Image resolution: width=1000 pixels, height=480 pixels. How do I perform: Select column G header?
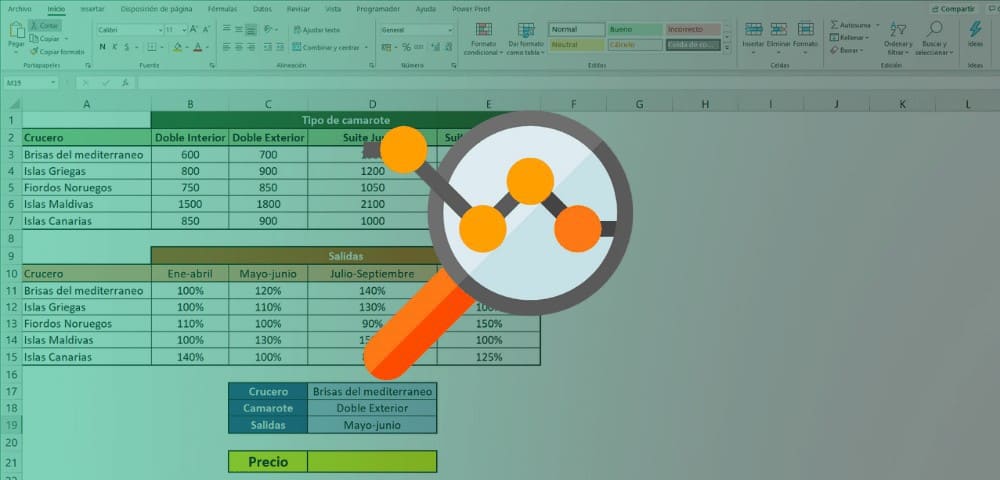[x=639, y=104]
